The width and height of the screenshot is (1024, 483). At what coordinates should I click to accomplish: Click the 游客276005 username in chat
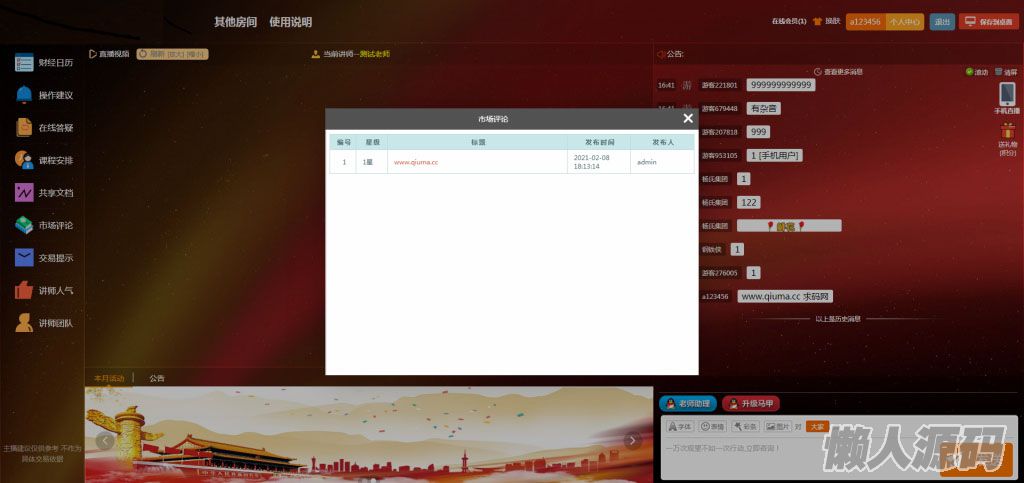[x=719, y=273]
